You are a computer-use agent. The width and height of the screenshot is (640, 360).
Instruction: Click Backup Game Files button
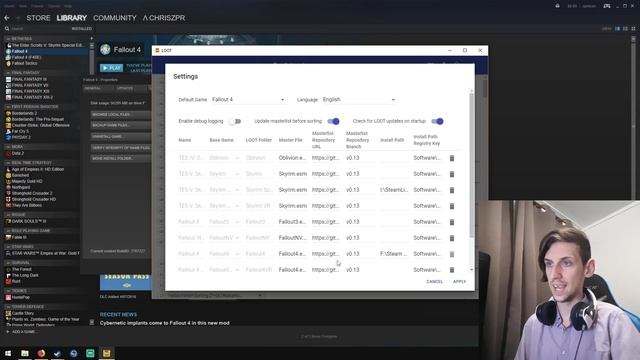pos(121,125)
